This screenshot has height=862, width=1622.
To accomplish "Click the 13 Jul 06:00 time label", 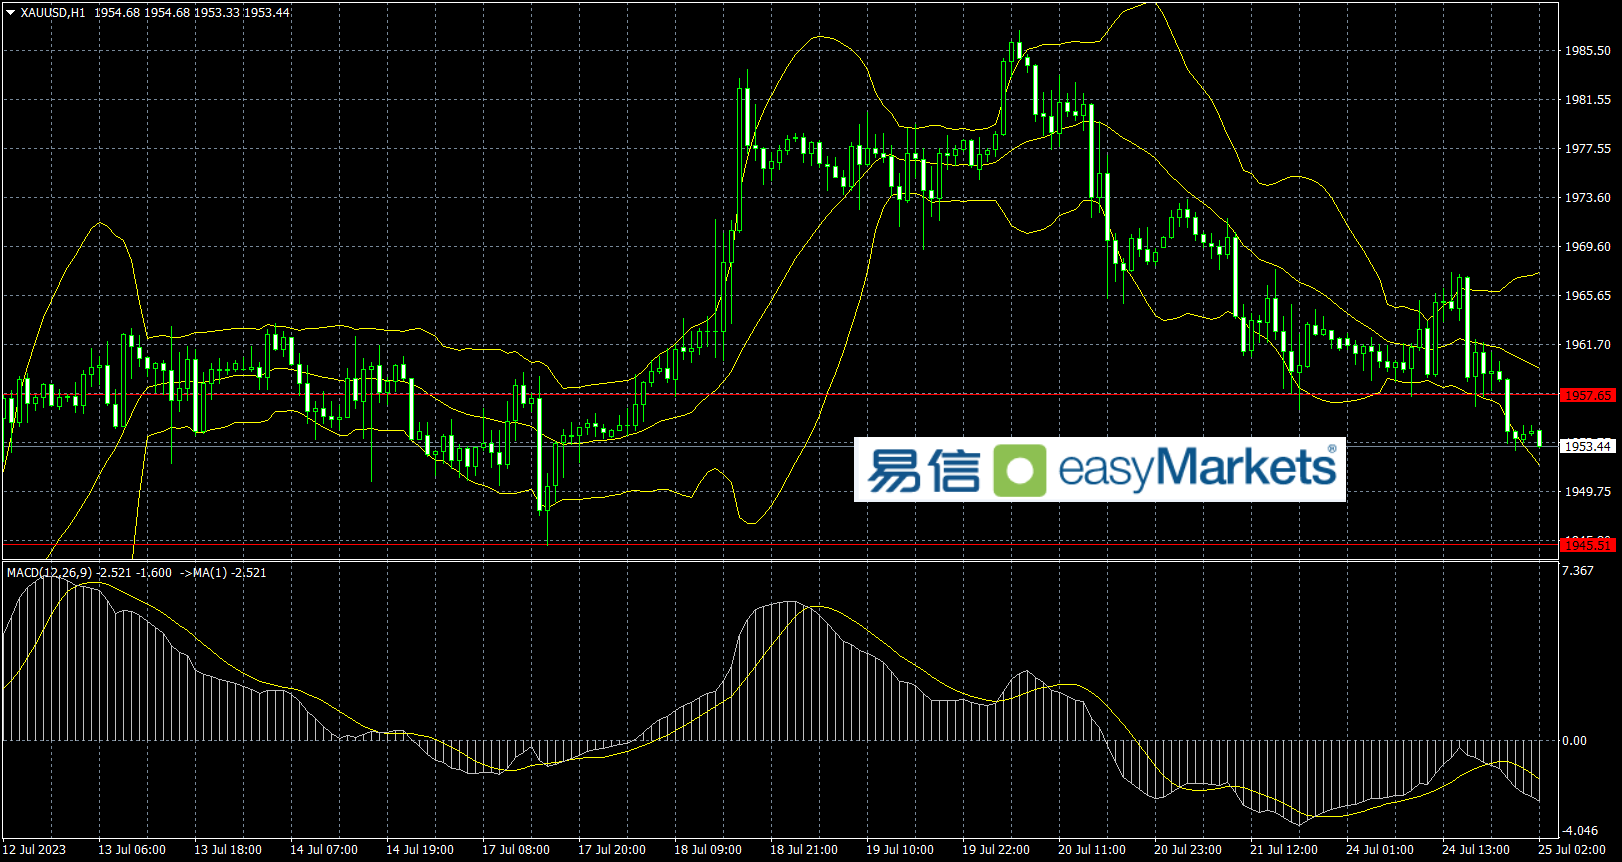I will 132,850.
